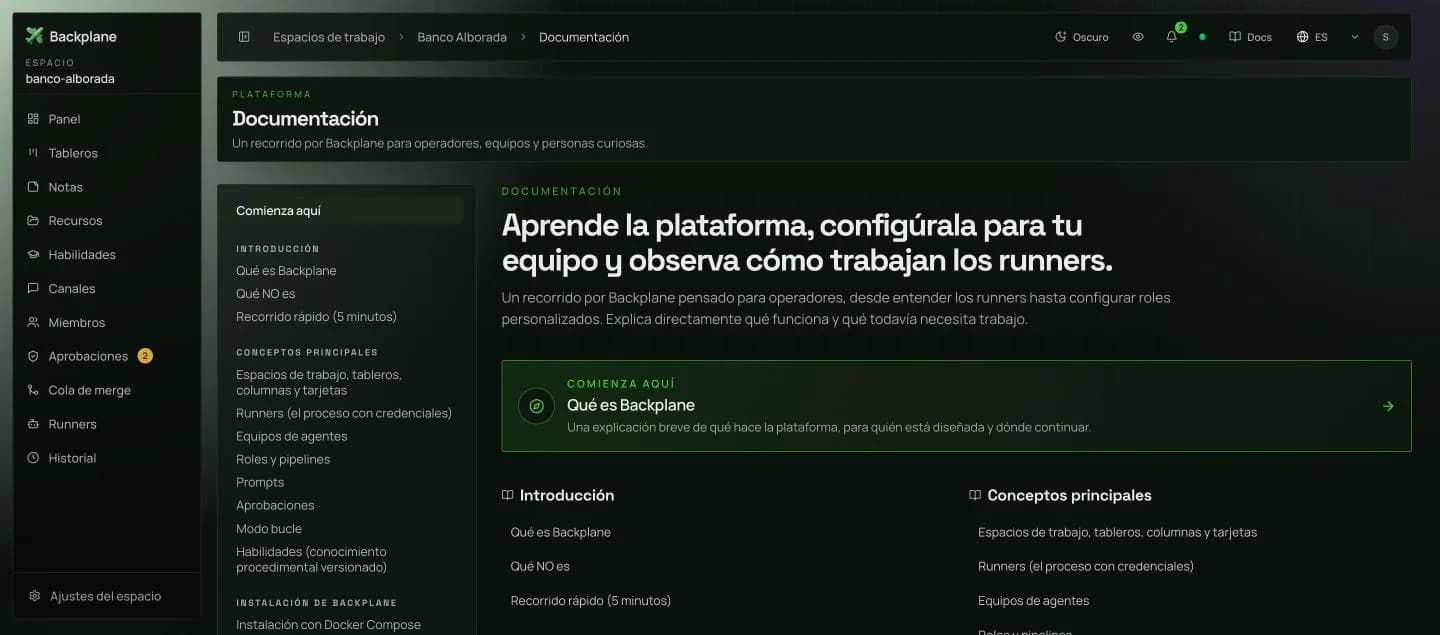The height and width of the screenshot is (635, 1440).
Task: Open Qué NO es under Introducción heading
Action: [540, 566]
